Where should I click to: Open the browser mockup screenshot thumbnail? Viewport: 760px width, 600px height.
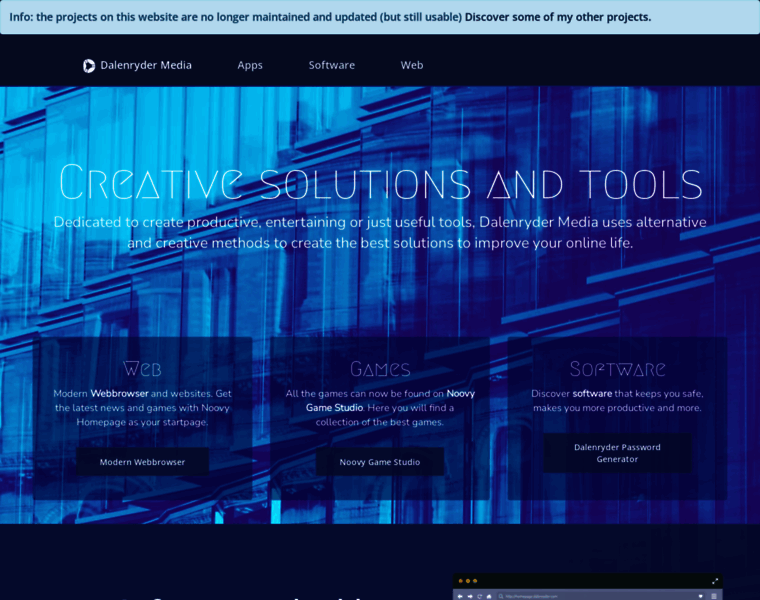pos(587,587)
